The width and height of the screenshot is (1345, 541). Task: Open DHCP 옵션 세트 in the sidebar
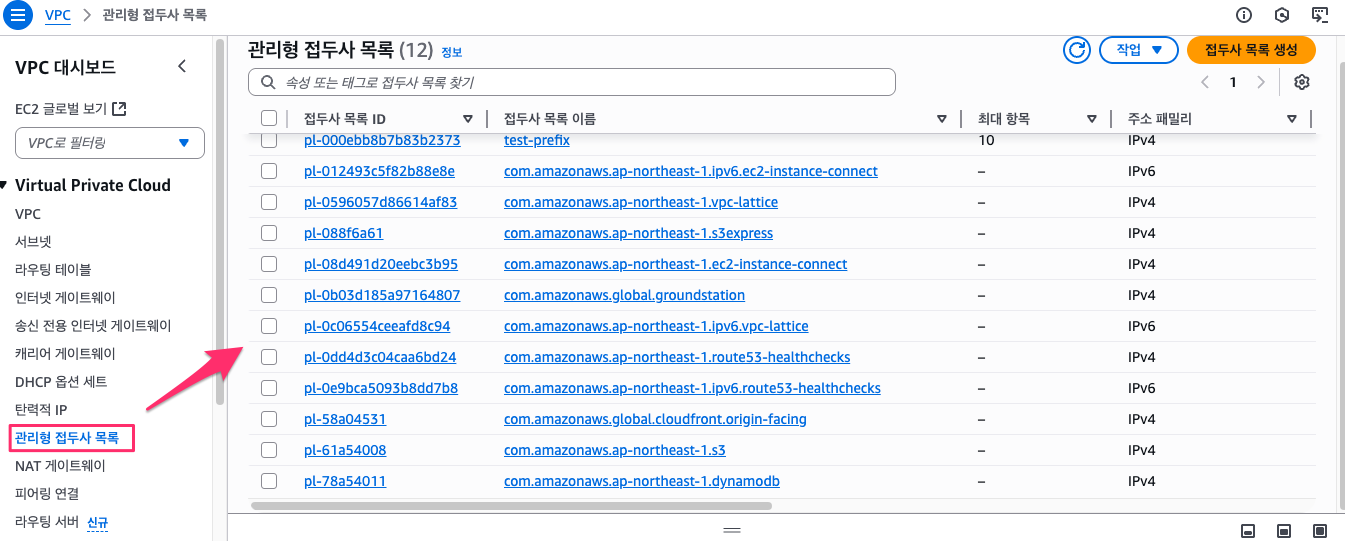tap(61, 382)
